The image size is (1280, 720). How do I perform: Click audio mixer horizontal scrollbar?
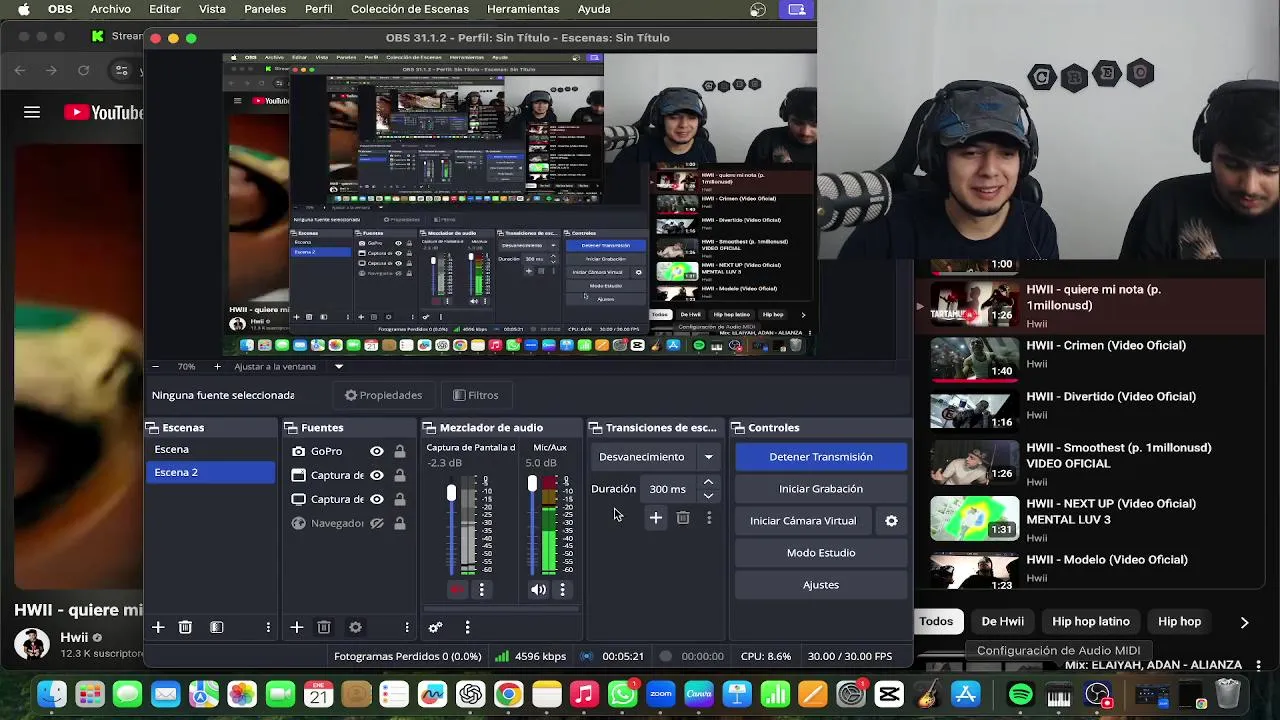click(x=501, y=608)
